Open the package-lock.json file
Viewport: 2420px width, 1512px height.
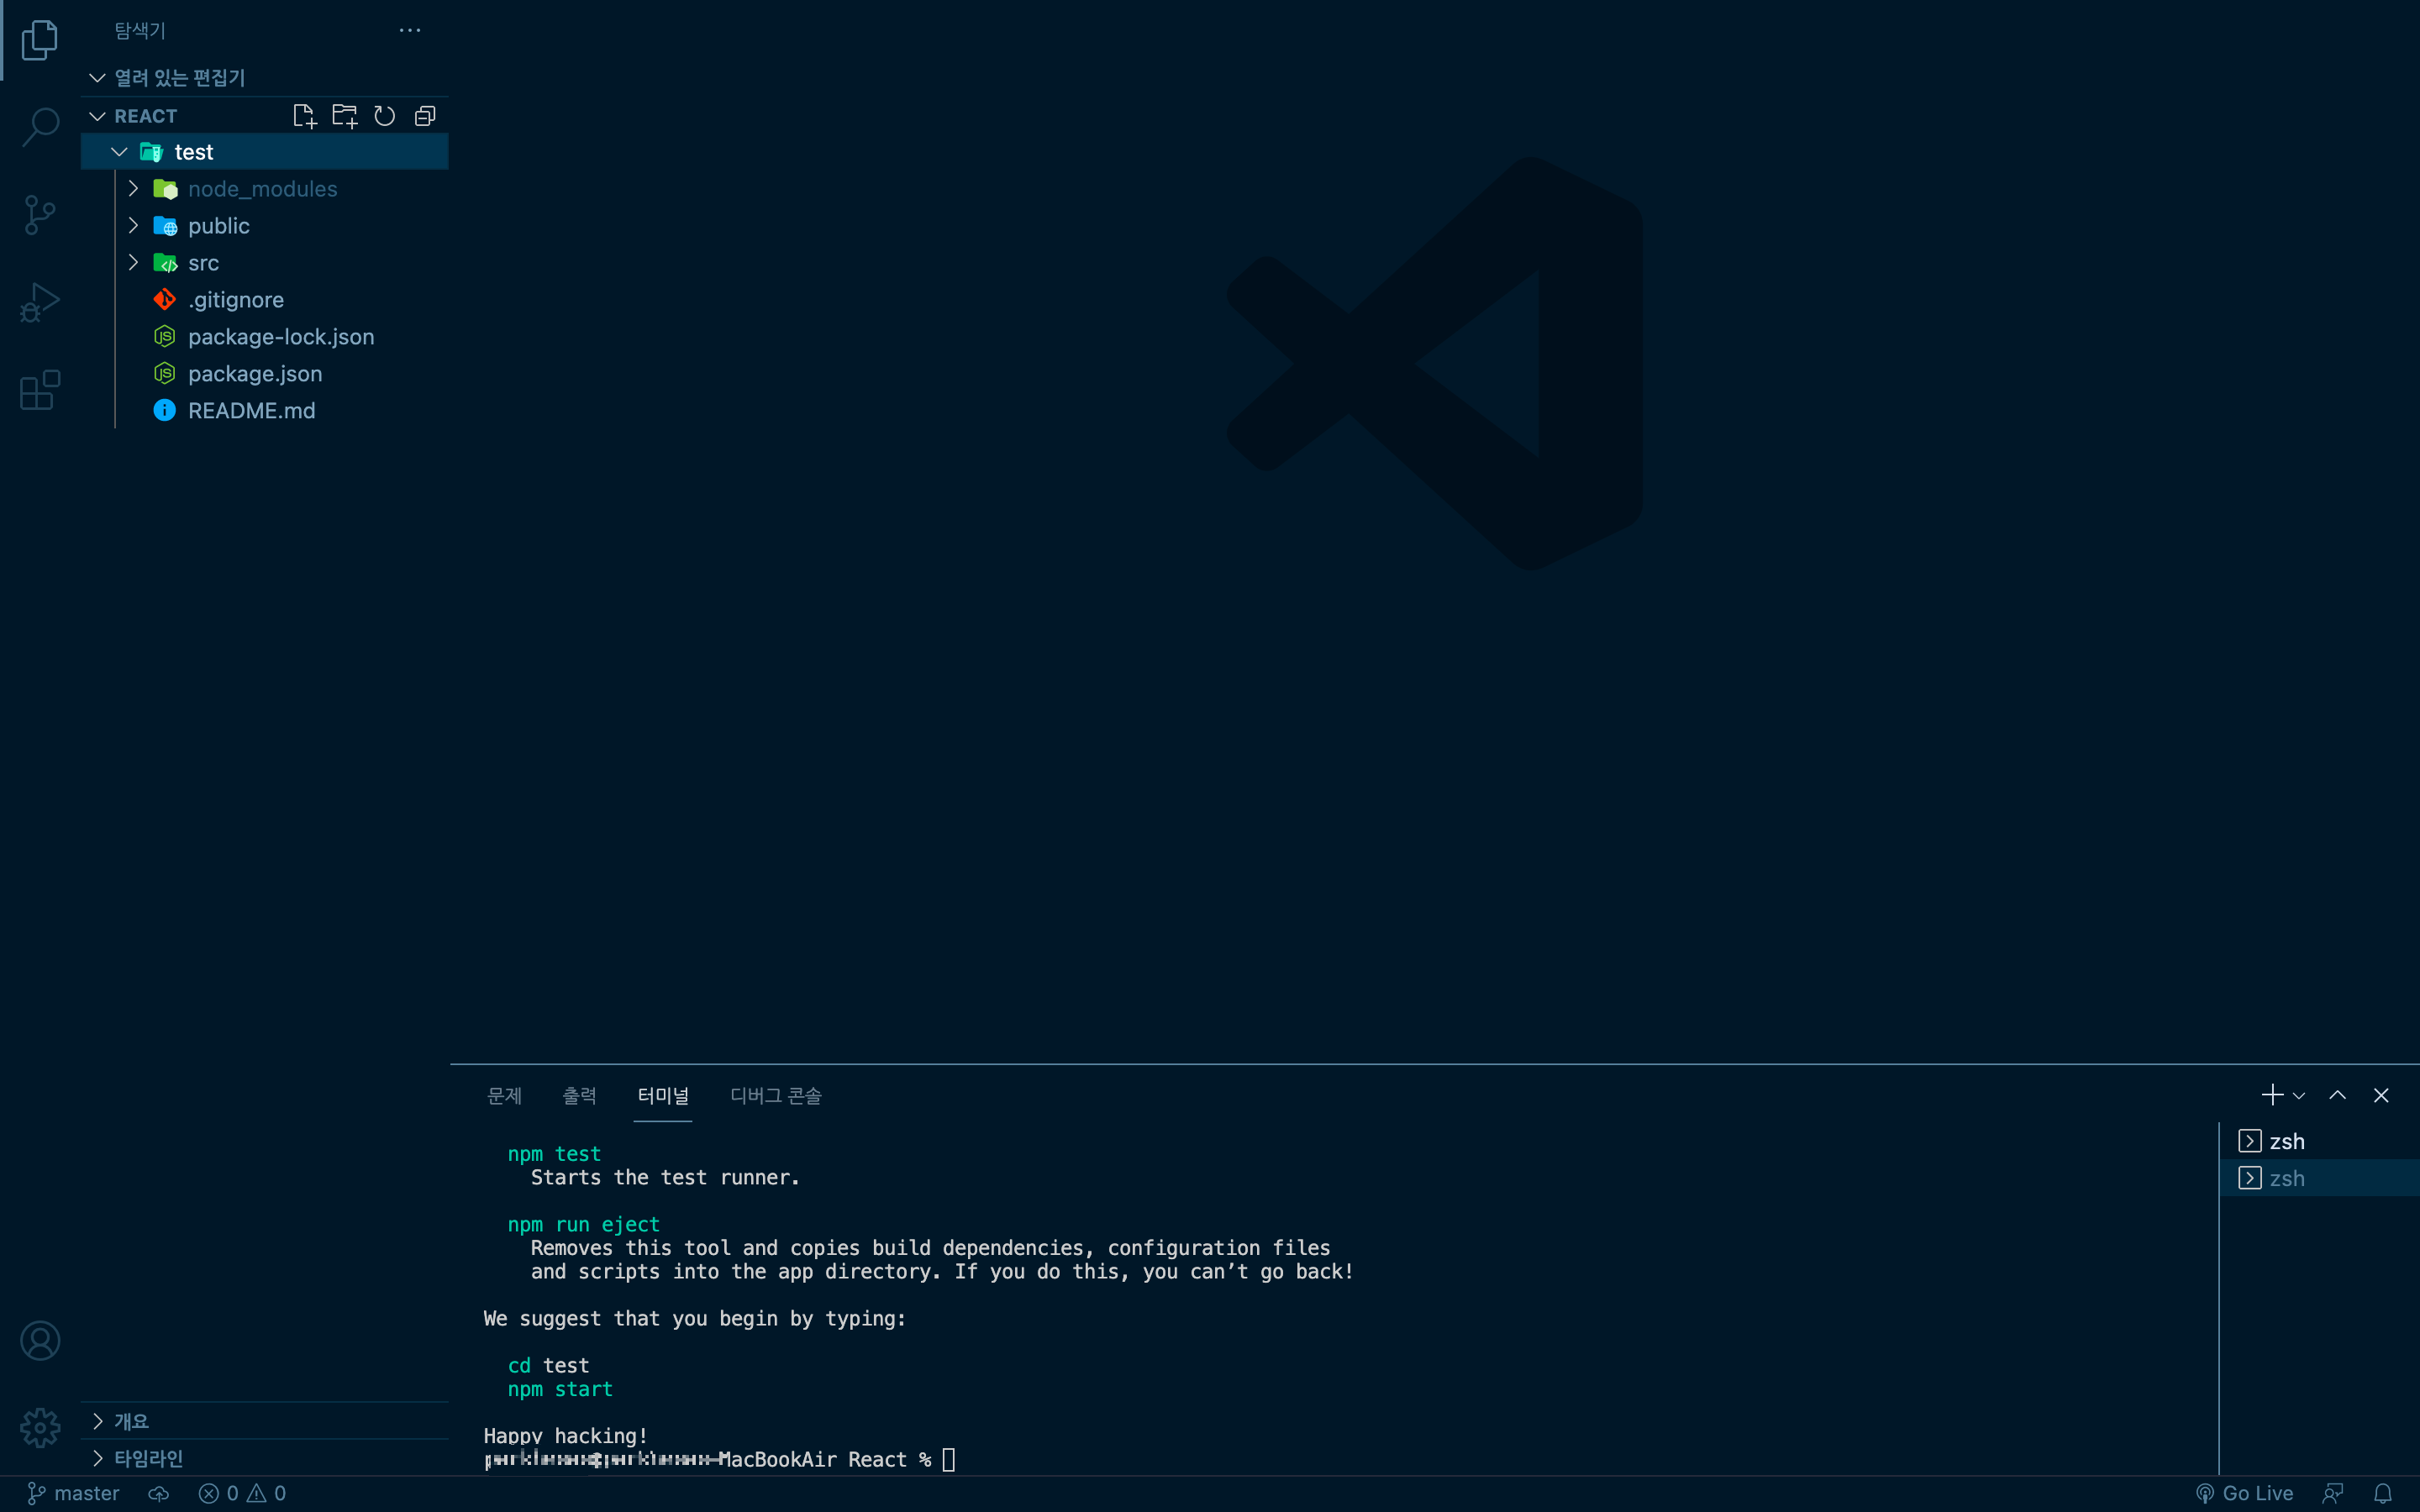pos(264,337)
